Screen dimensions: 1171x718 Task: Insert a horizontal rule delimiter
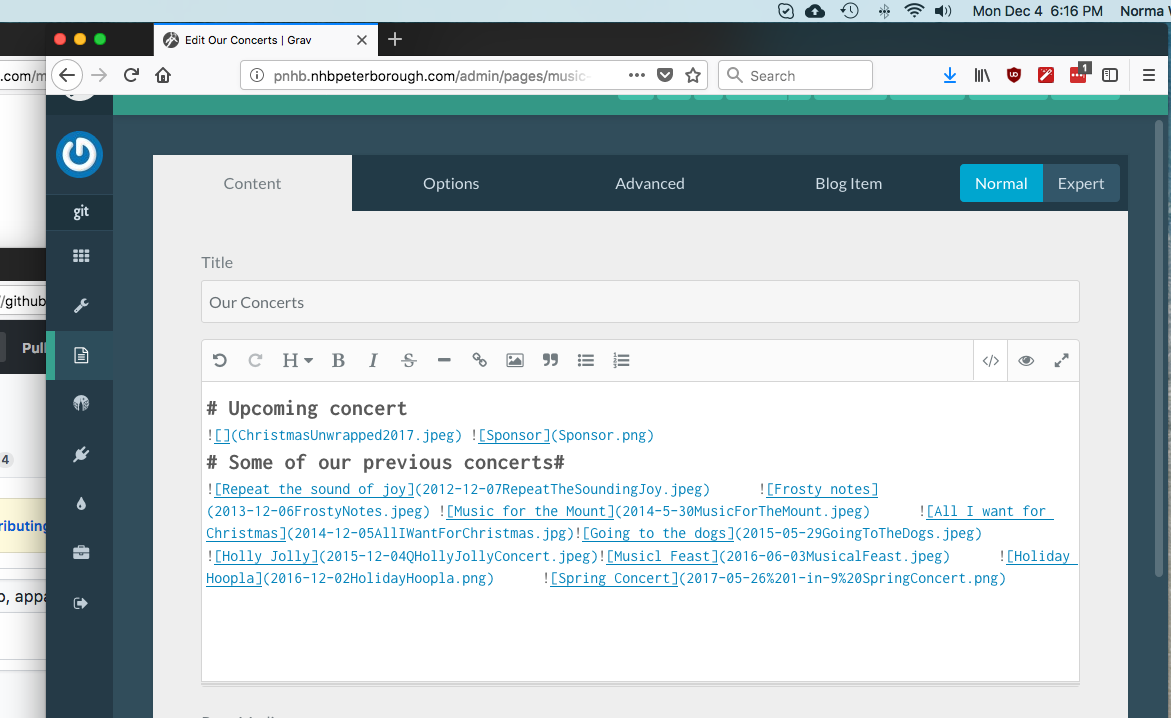click(444, 361)
